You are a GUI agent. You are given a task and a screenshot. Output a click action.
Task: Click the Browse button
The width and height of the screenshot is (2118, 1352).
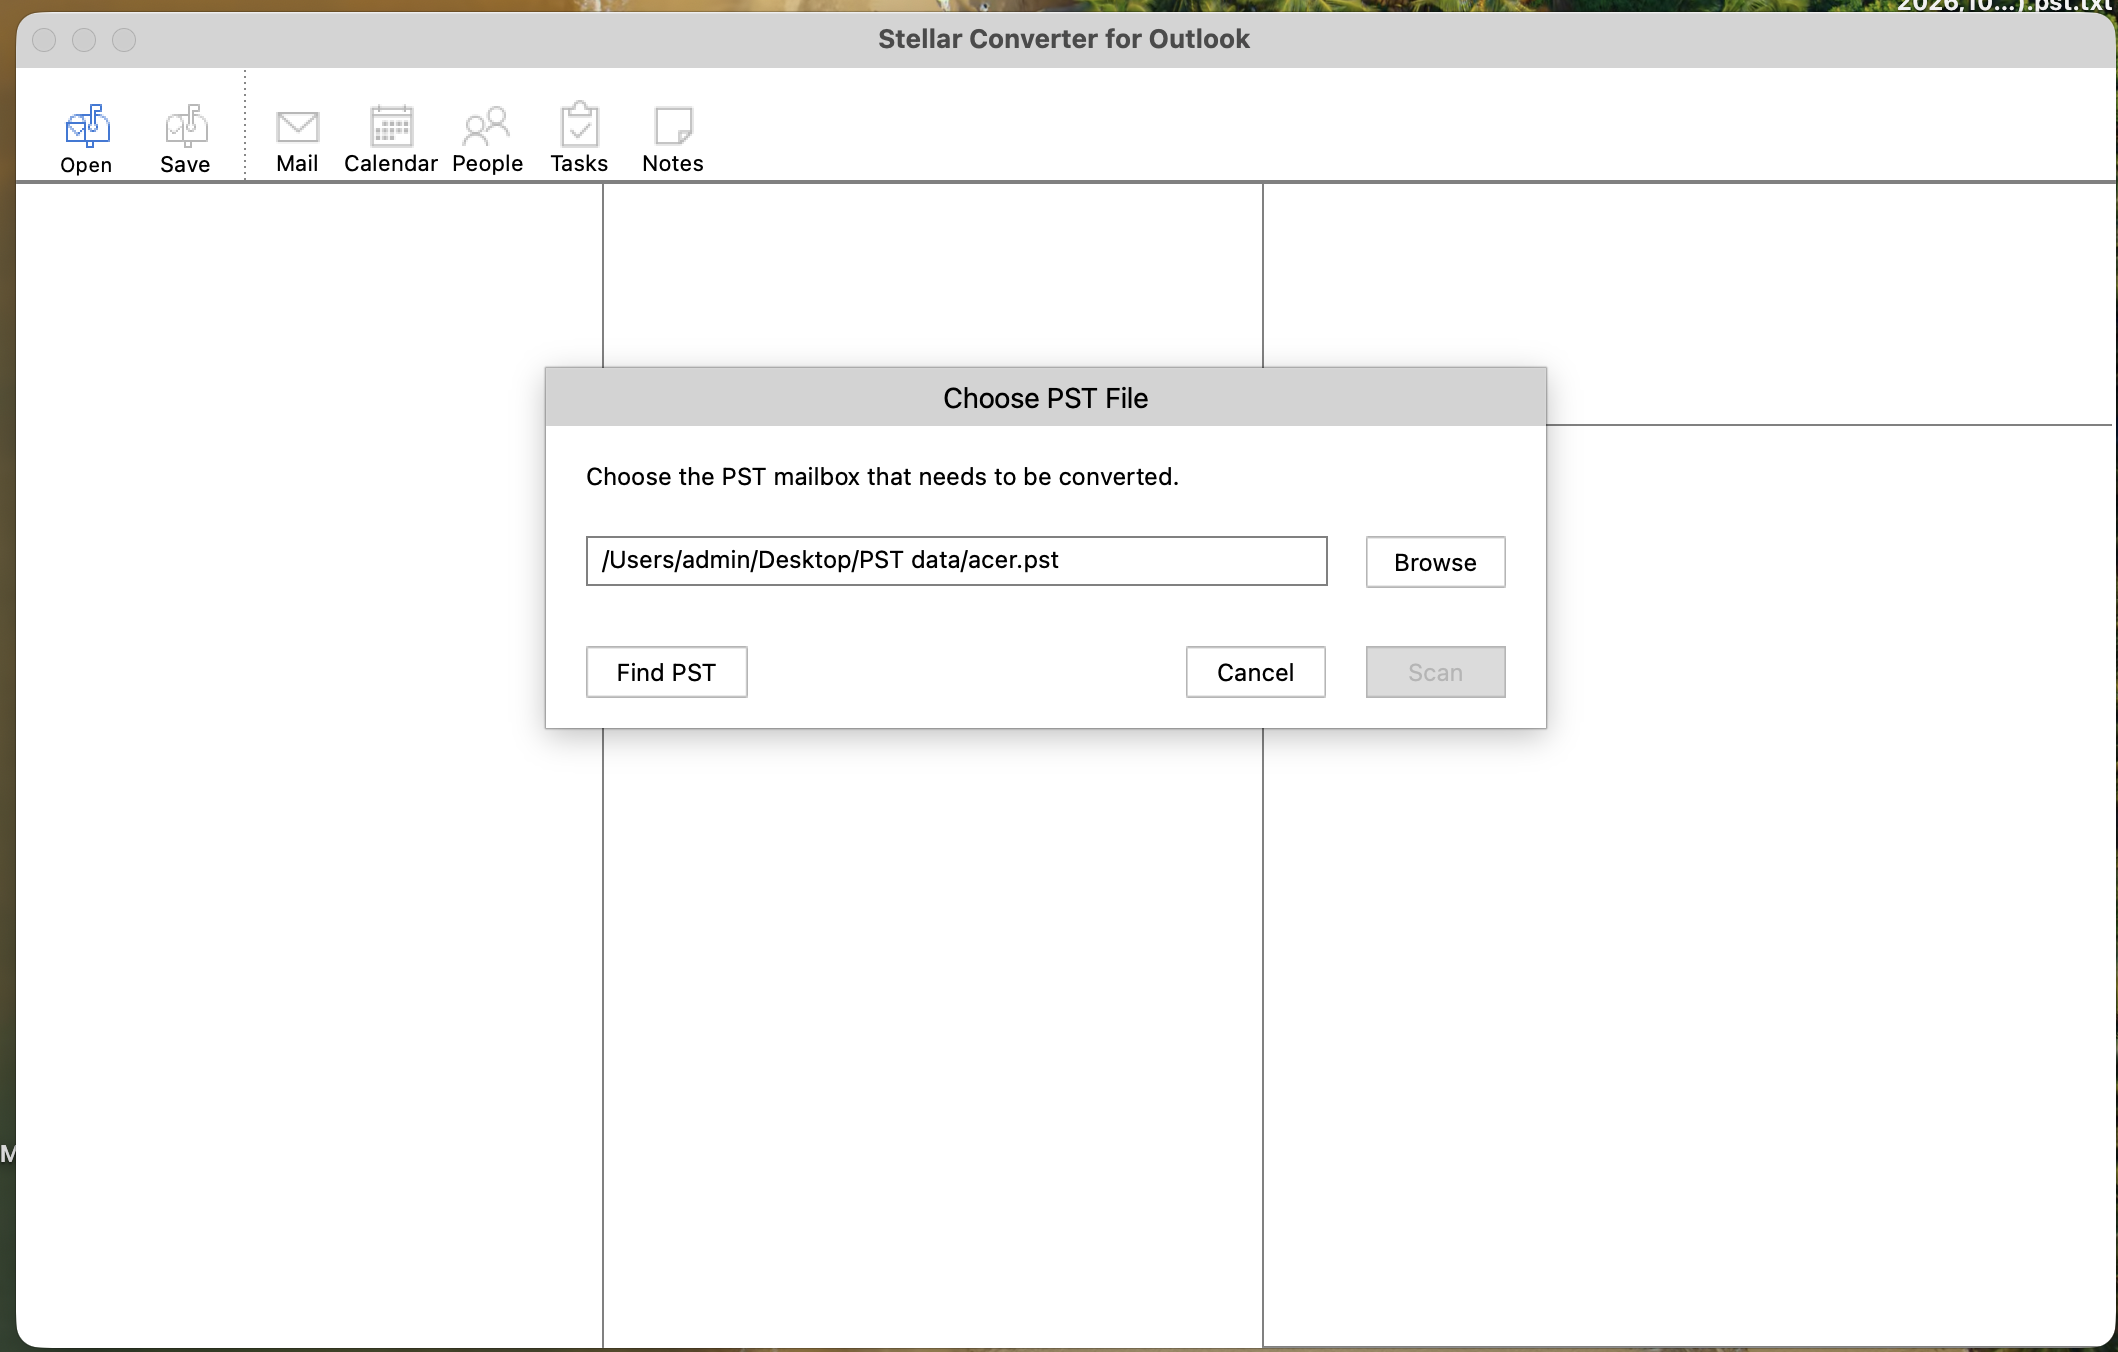(1435, 562)
